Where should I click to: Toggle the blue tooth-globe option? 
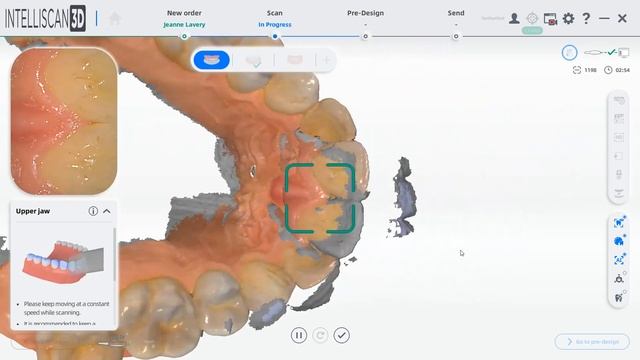tap(619, 241)
